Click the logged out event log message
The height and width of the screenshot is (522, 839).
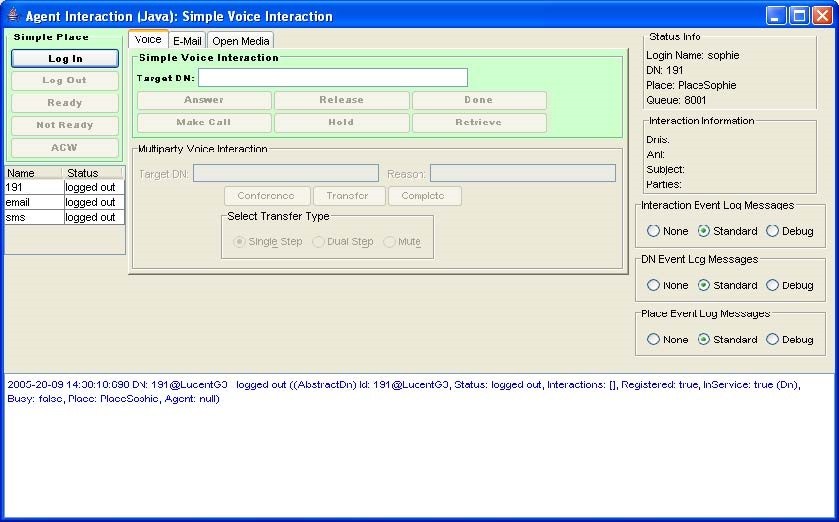[x=403, y=392]
